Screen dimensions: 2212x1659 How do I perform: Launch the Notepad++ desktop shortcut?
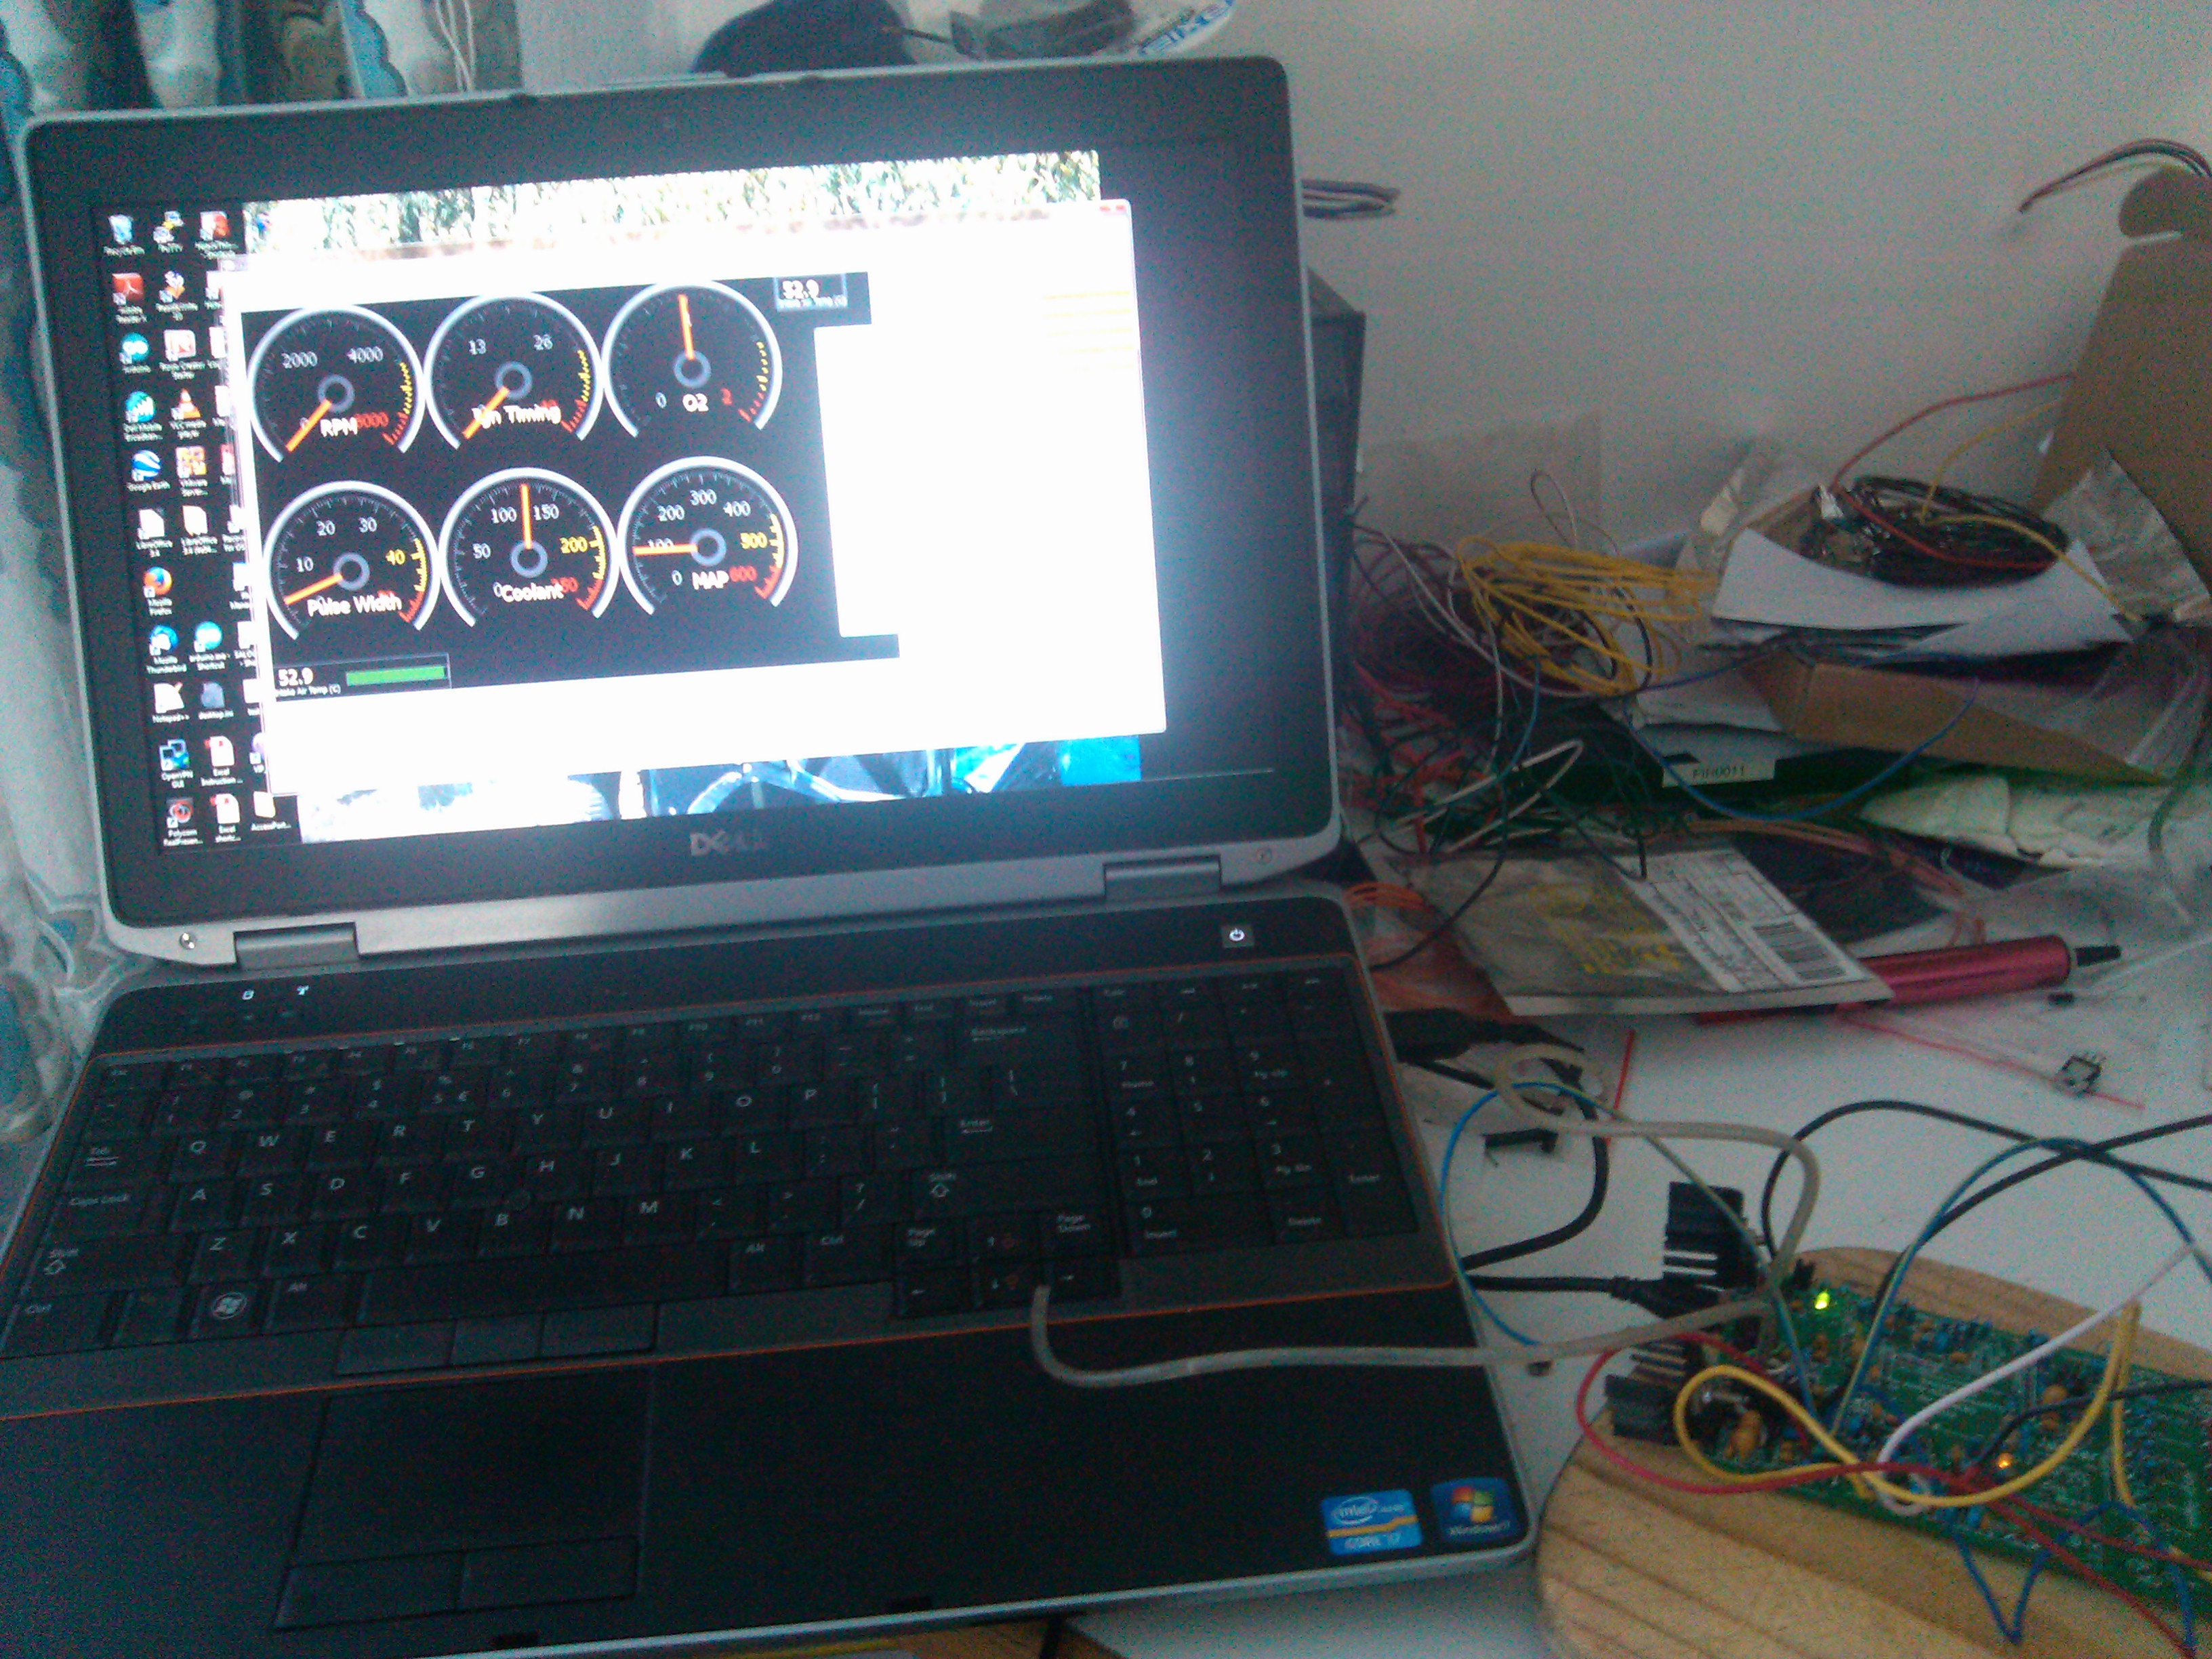coord(168,699)
